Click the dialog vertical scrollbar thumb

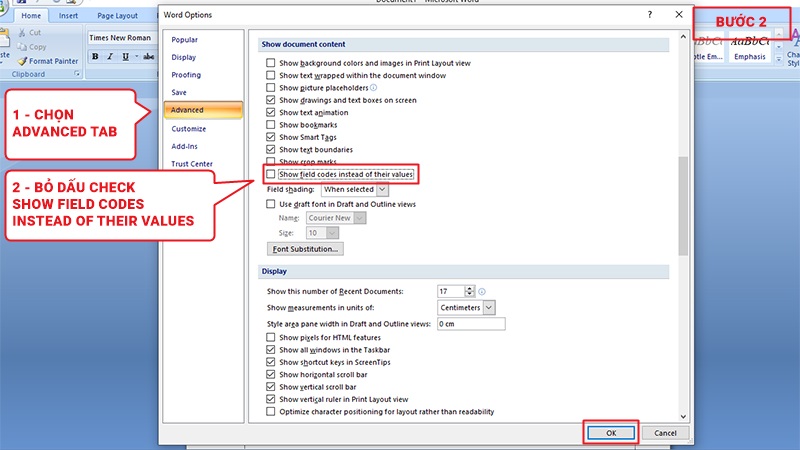tap(683, 206)
